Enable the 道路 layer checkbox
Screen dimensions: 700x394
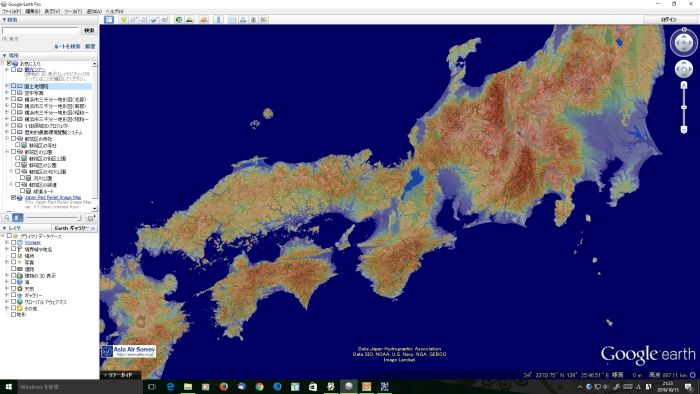tap(13, 269)
